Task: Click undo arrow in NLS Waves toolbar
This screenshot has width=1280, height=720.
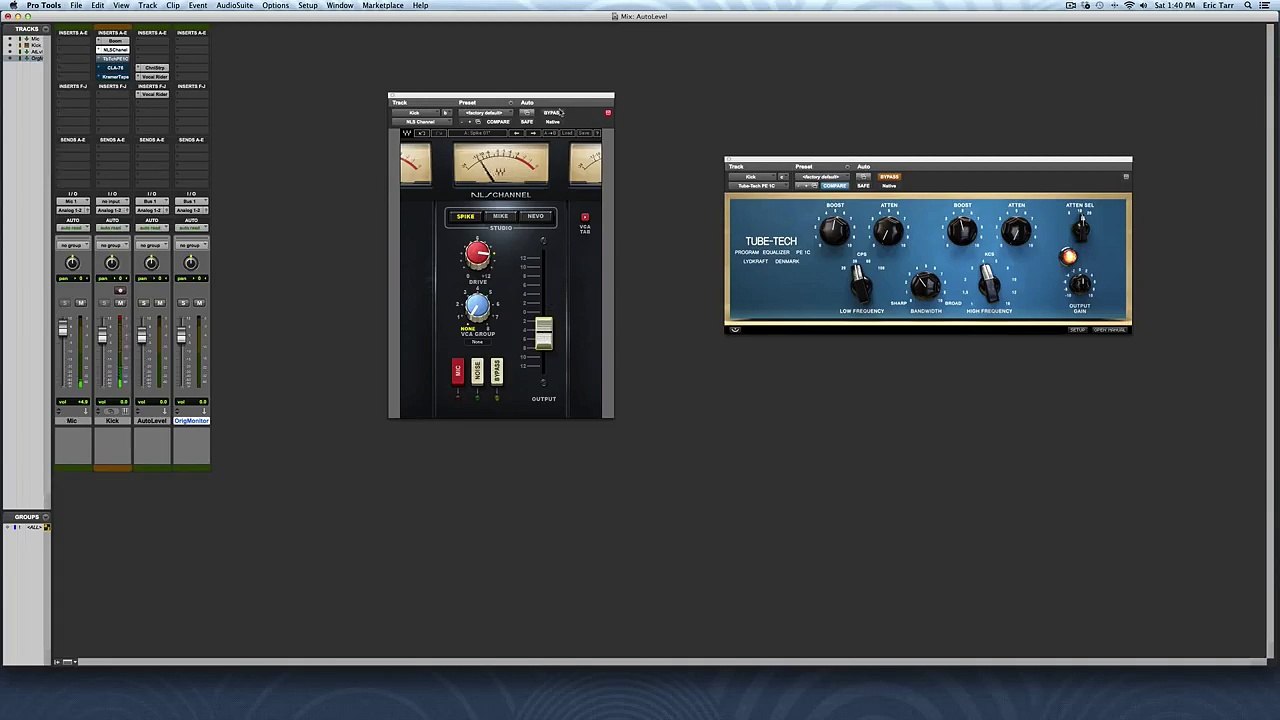Action: (x=422, y=133)
